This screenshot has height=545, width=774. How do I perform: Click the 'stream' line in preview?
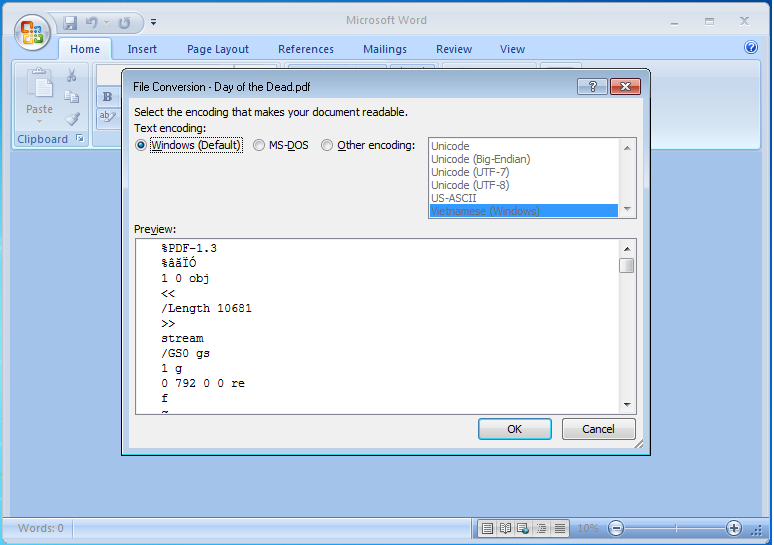pyautogui.click(x=182, y=339)
